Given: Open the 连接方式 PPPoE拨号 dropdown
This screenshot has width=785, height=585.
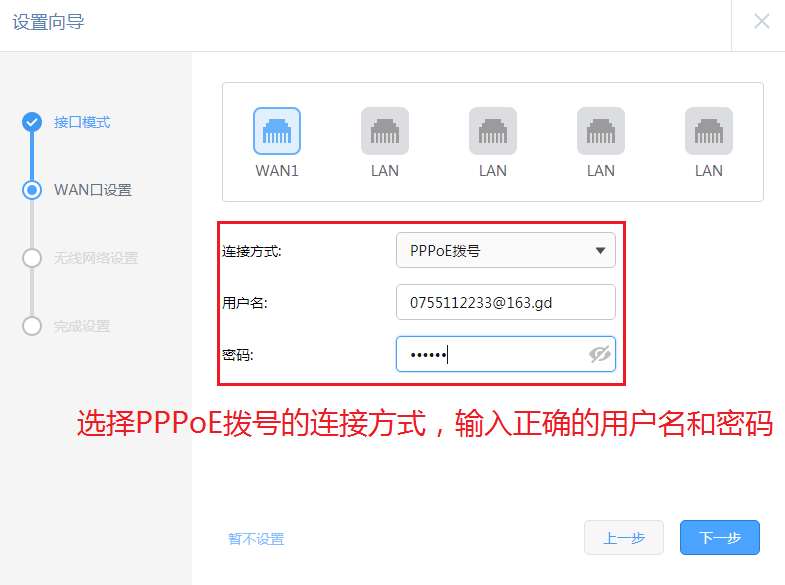Looking at the screenshot, I should click(x=506, y=250).
